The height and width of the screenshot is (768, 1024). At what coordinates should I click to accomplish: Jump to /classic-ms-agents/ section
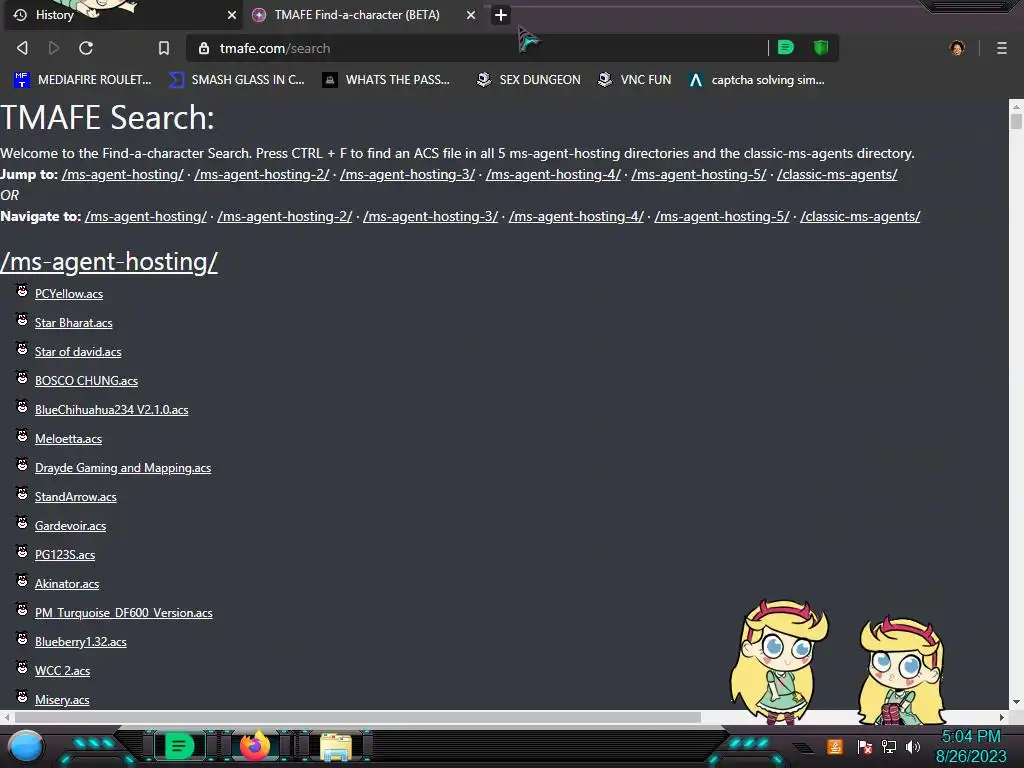point(837,174)
